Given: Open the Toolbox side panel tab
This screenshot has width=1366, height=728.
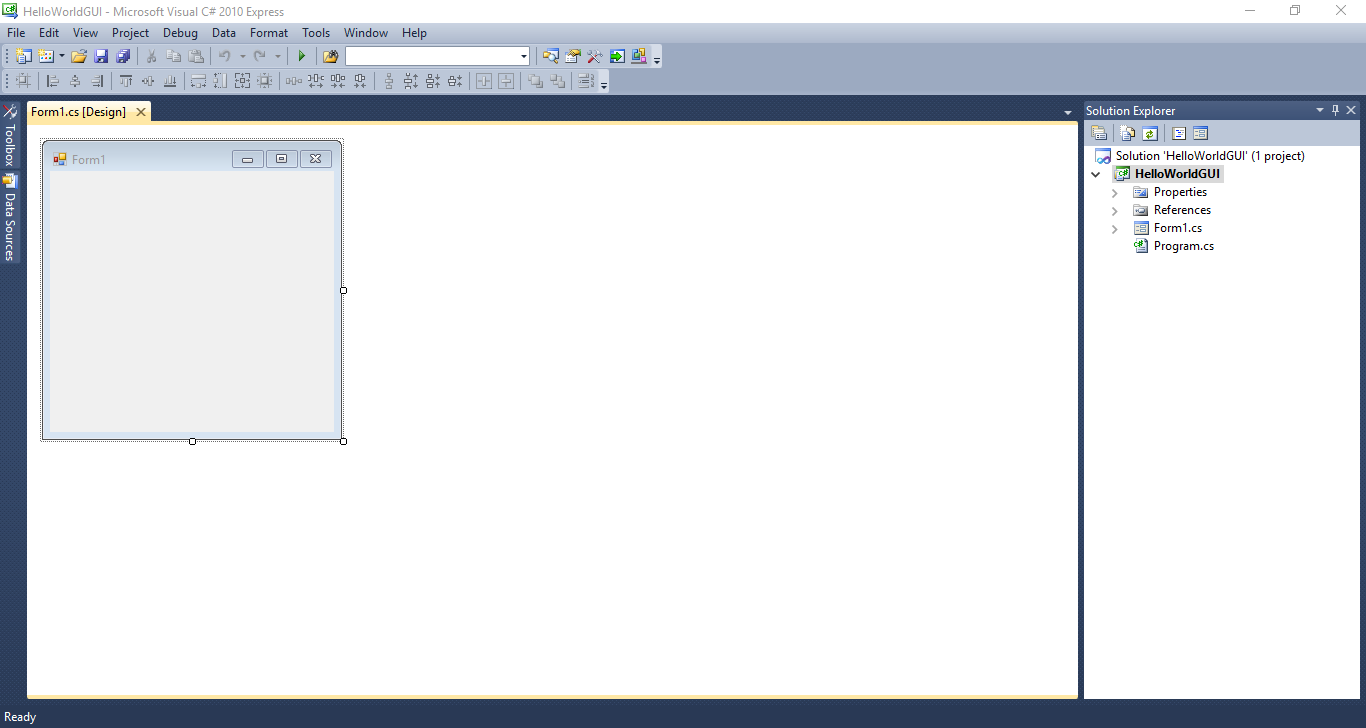Looking at the screenshot, I should [x=9, y=135].
